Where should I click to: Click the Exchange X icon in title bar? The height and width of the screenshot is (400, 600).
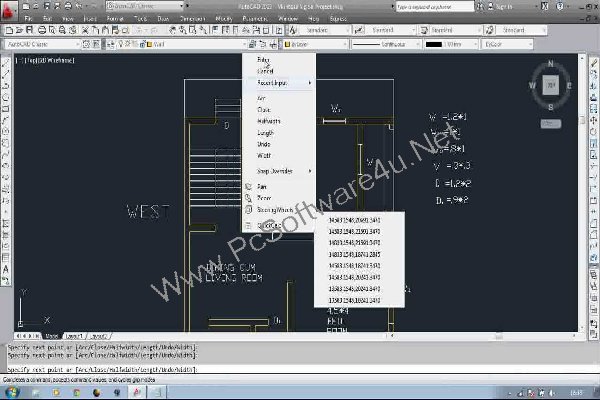545,6
